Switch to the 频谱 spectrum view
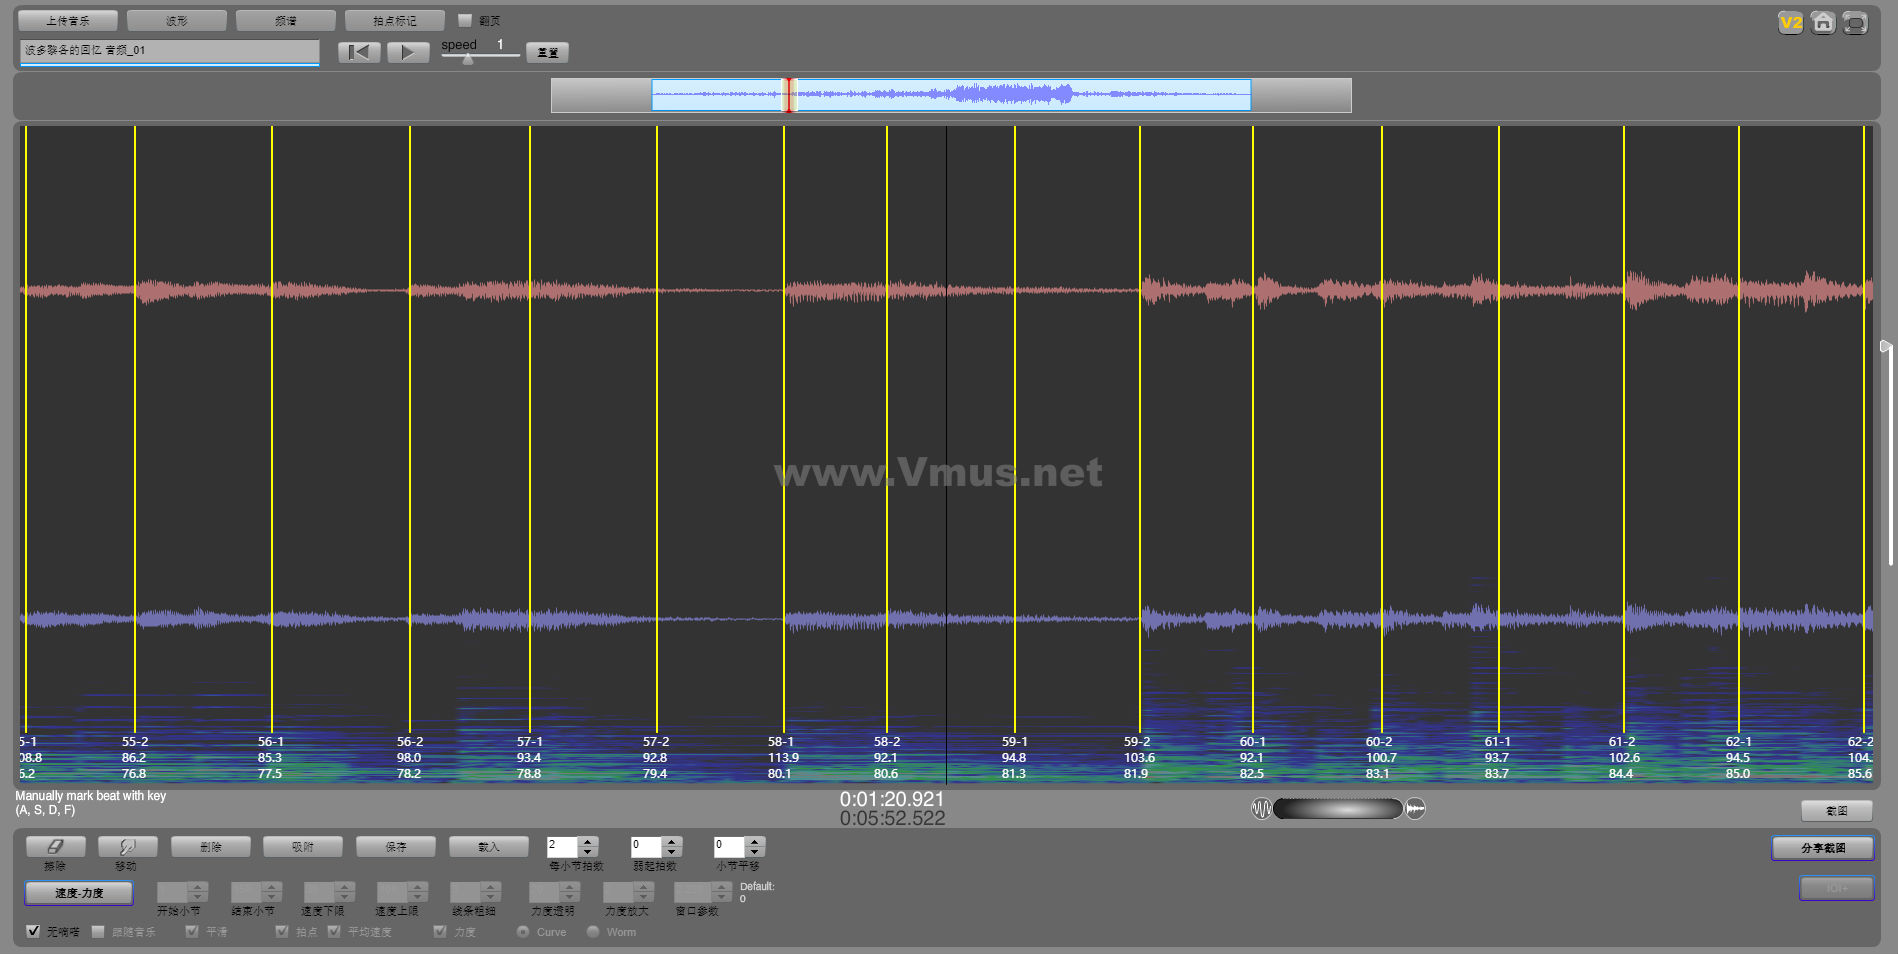Viewport: 1898px width, 954px height. click(286, 20)
